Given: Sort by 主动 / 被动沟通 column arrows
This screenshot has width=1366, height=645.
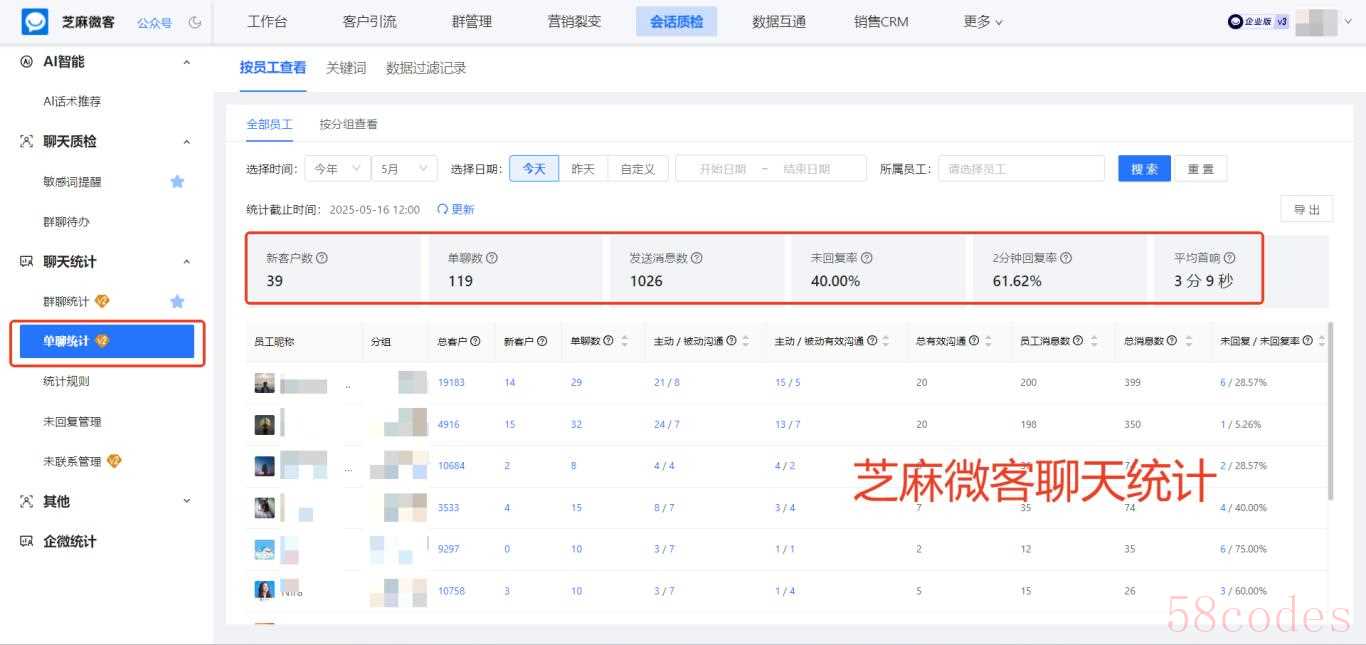Looking at the screenshot, I should [x=745, y=341].
